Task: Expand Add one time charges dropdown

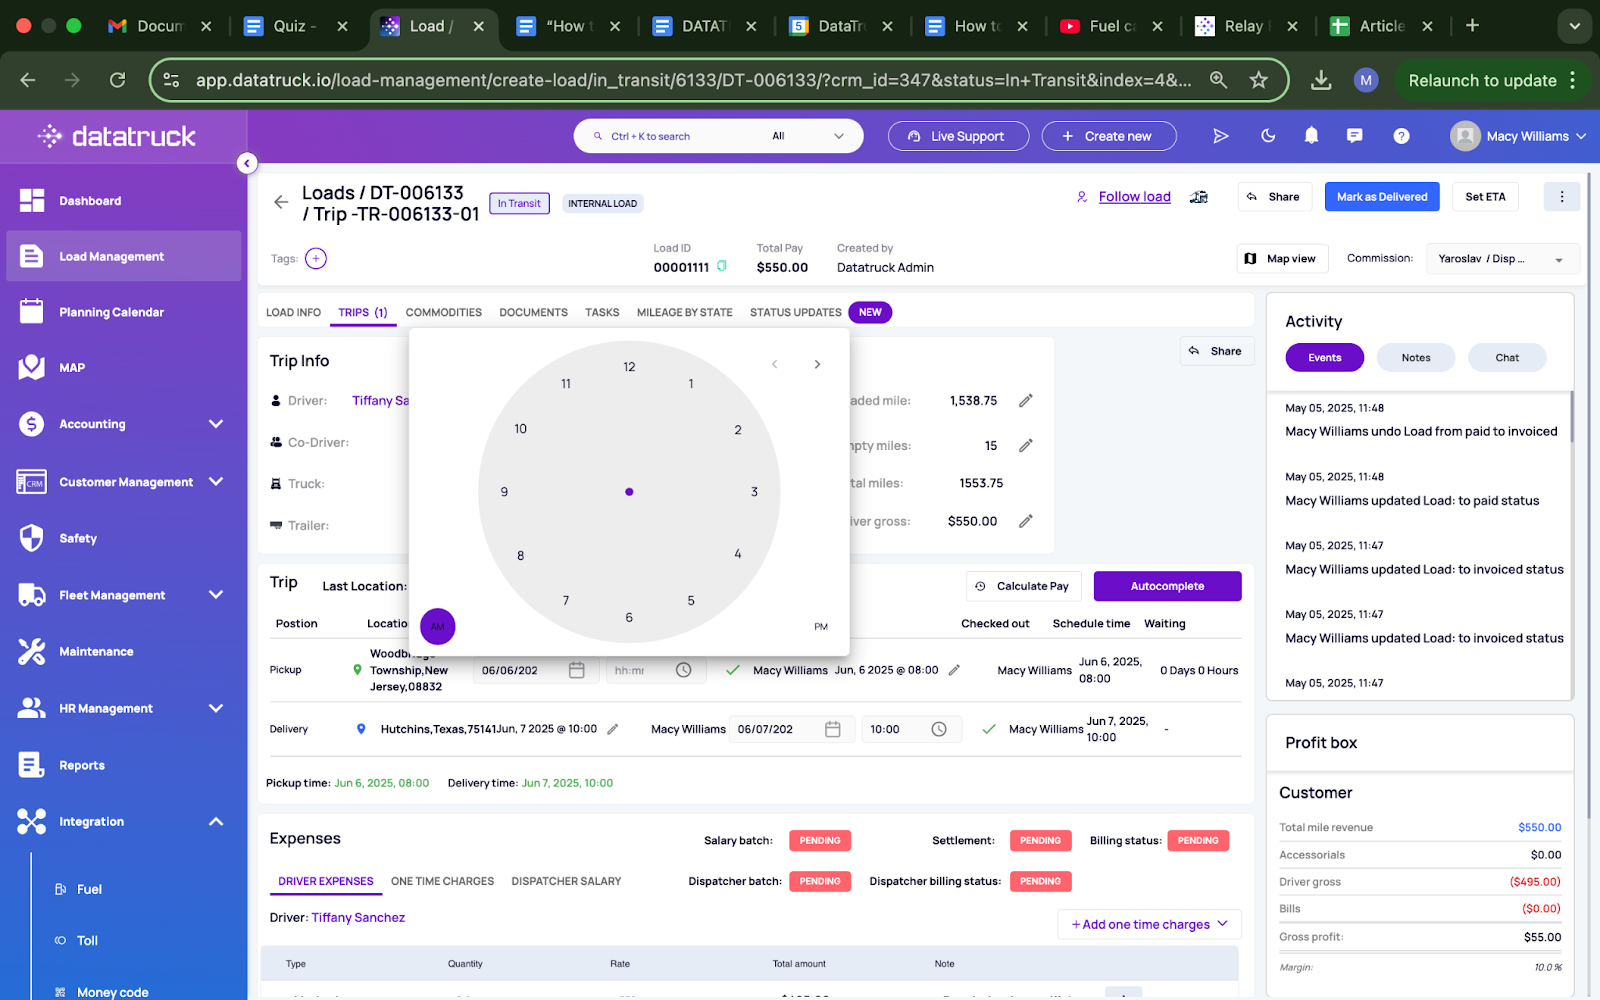Action: (x=1150, y=925)
